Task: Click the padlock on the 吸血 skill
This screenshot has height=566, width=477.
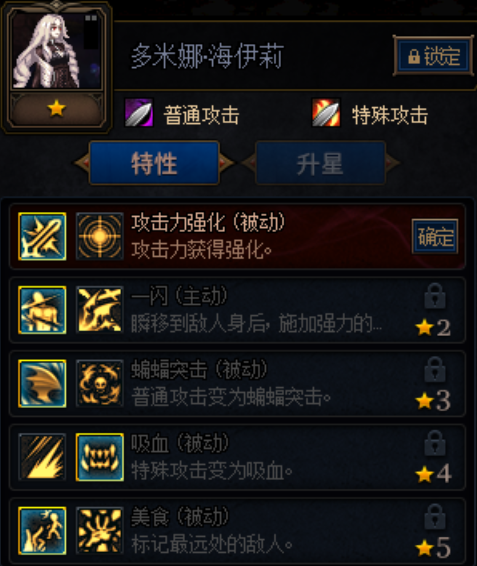Action: pyautogui.click(x=435, y=443)
